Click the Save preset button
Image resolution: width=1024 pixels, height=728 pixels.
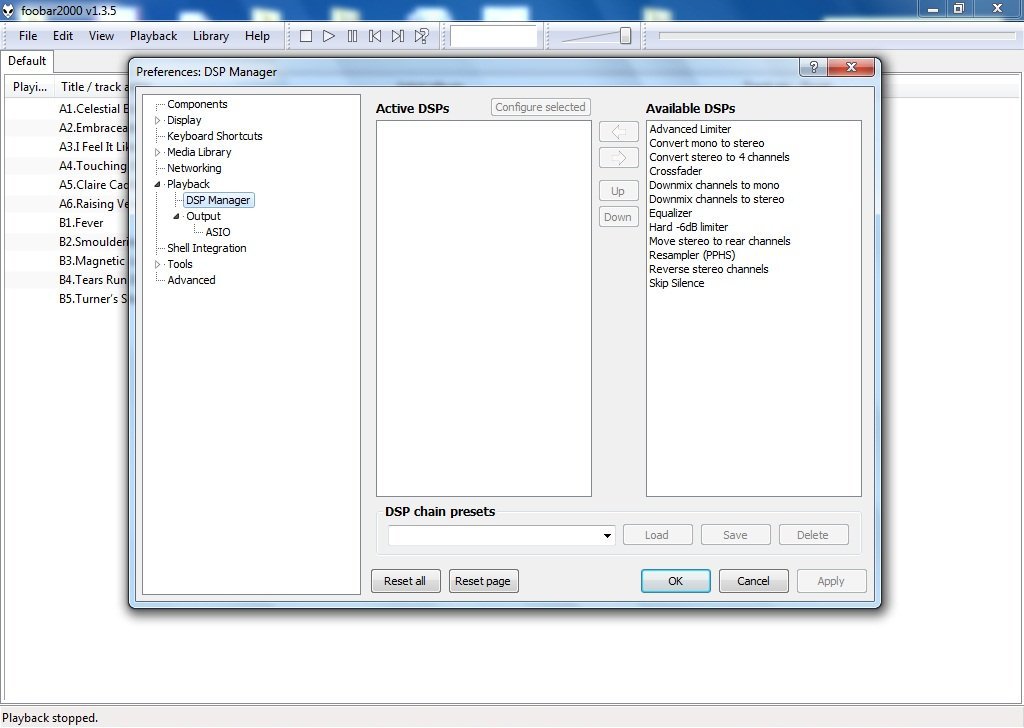pyautogui.click(x=735, y=535)
